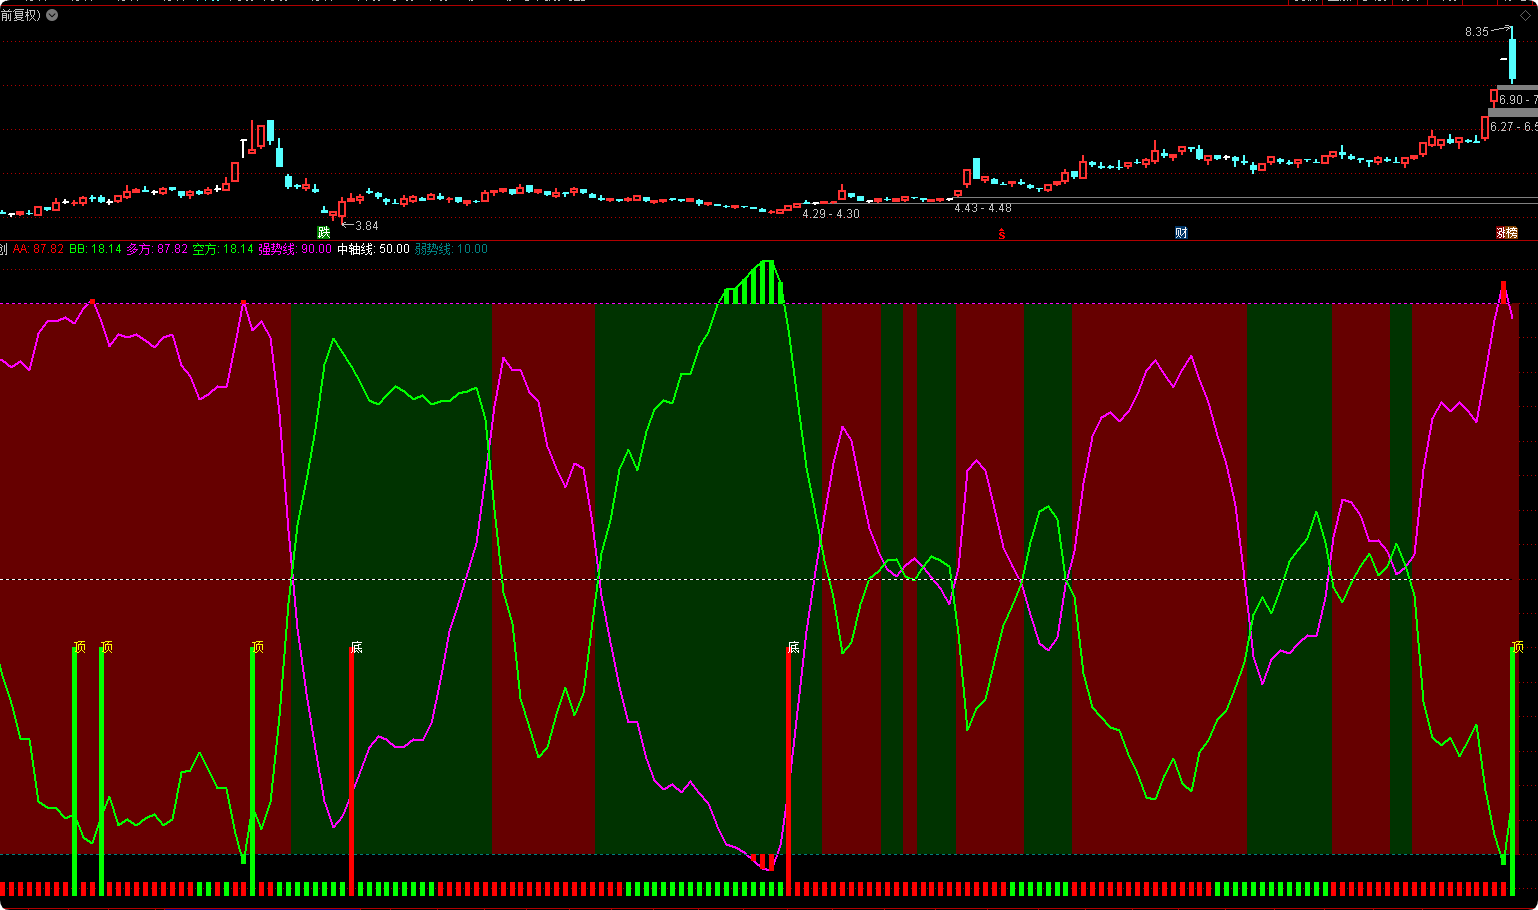Click the 底 marker above the first red bar
Screen dimensions: 1538x910
(x=356, y=647)
